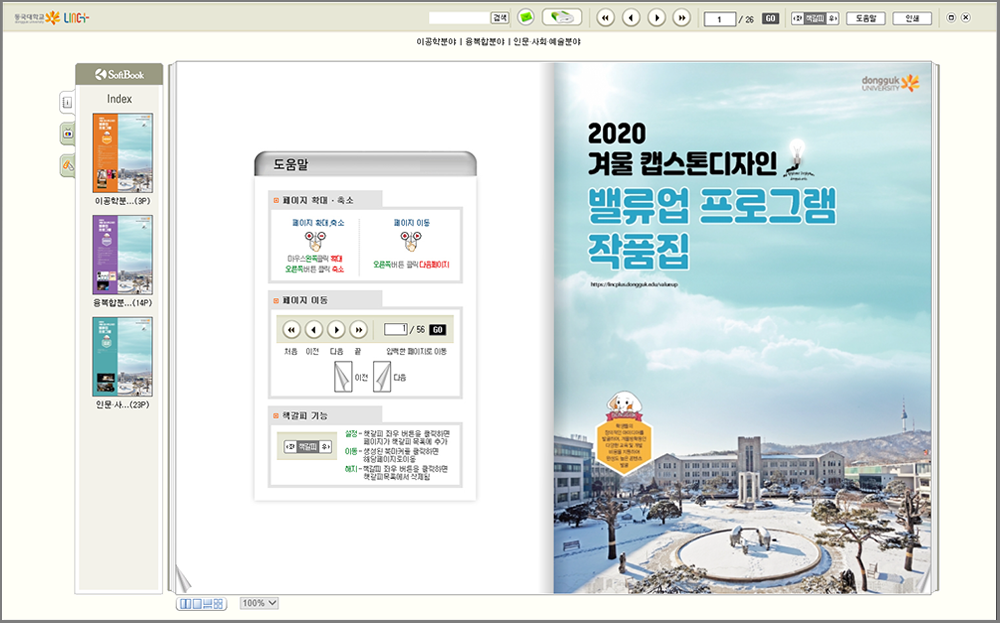
Task: Open the 융복합분야 section link
Action: point(485,41)
